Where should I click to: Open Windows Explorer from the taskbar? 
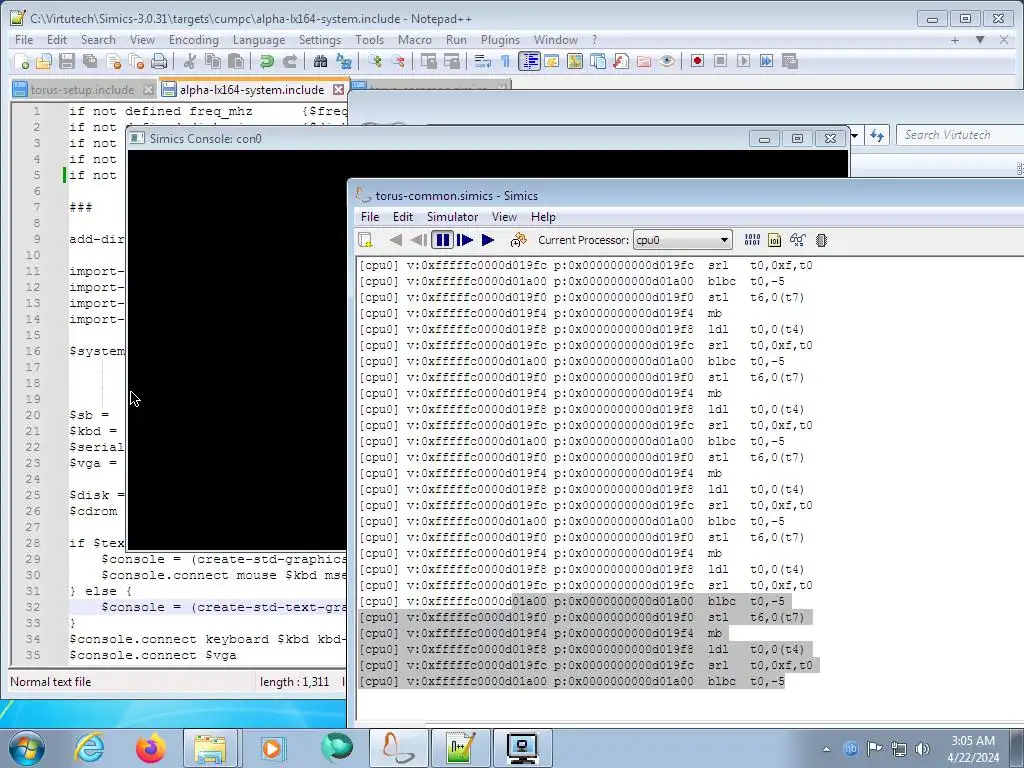(210, 748)
